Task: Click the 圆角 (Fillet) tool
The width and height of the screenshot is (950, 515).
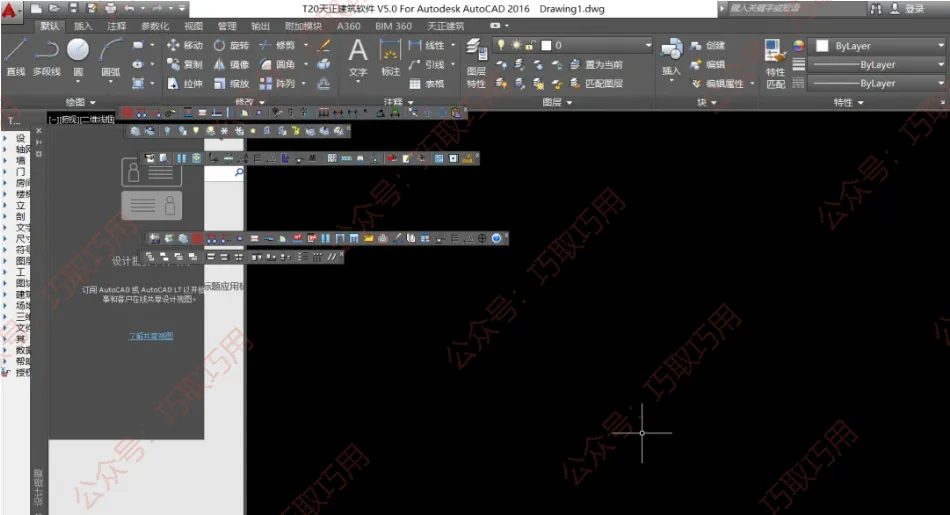Action: 277,64
